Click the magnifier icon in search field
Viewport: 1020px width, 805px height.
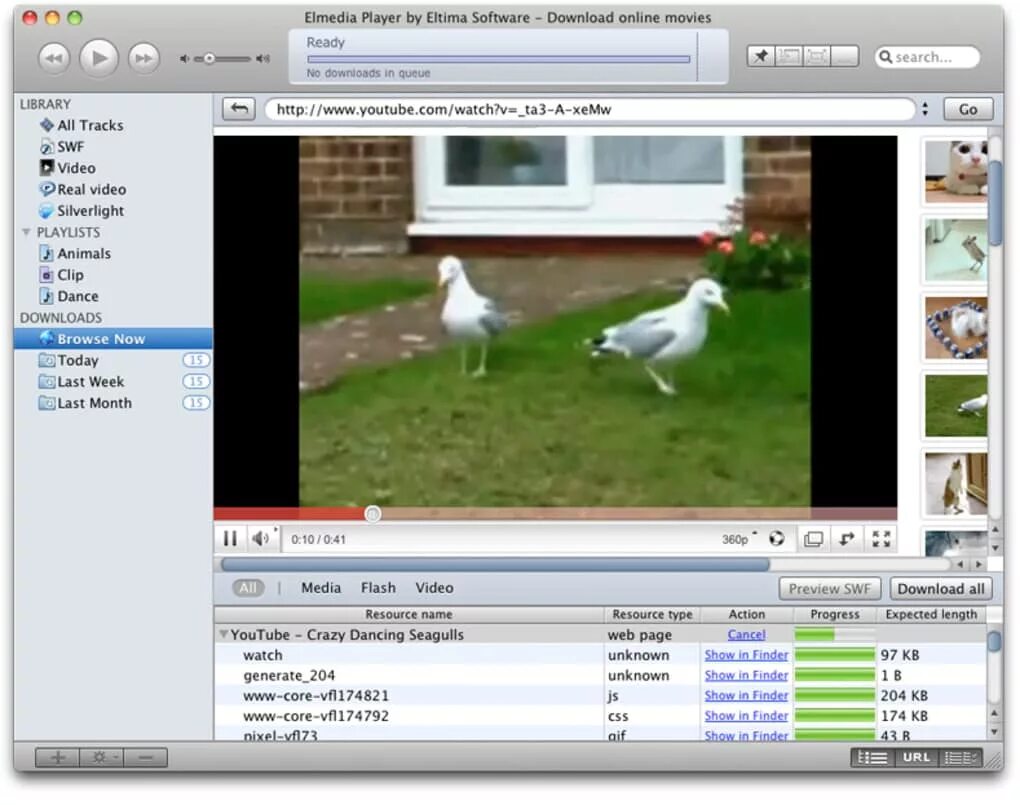(885, 57)
